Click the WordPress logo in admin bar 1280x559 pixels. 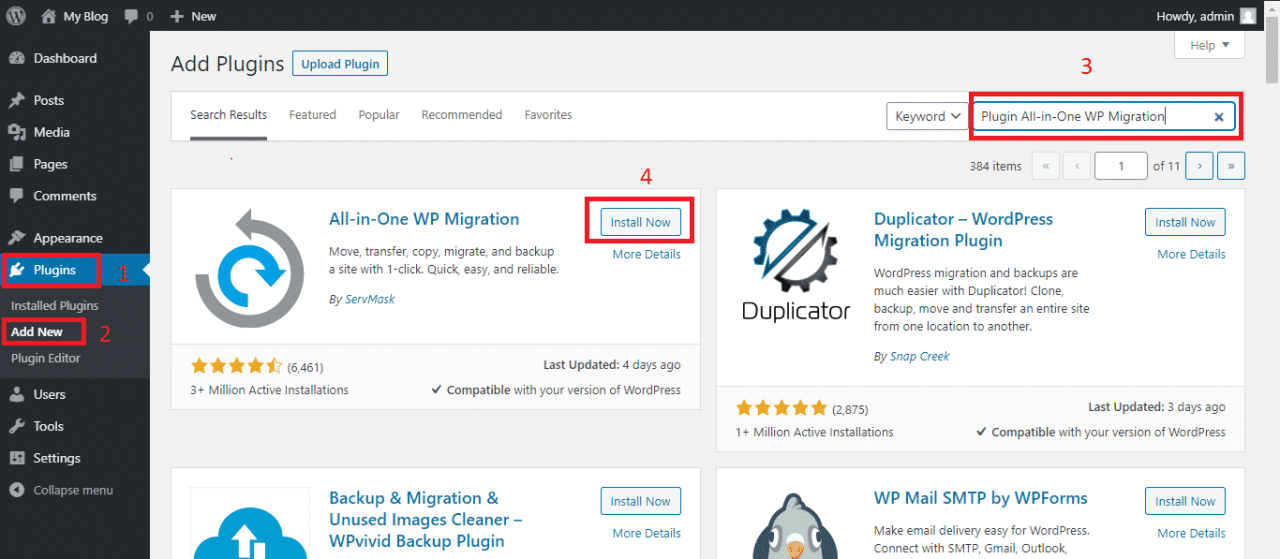[16, 16]
